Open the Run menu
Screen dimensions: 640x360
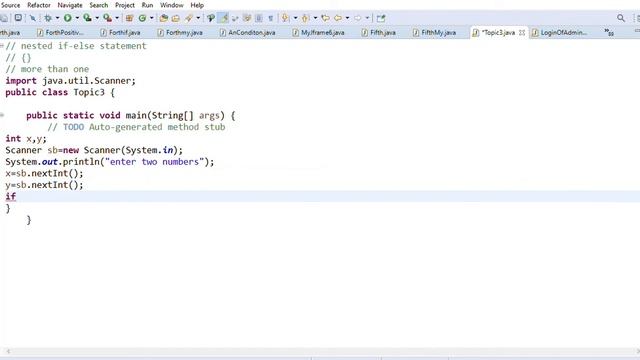(x=147, y=5)
